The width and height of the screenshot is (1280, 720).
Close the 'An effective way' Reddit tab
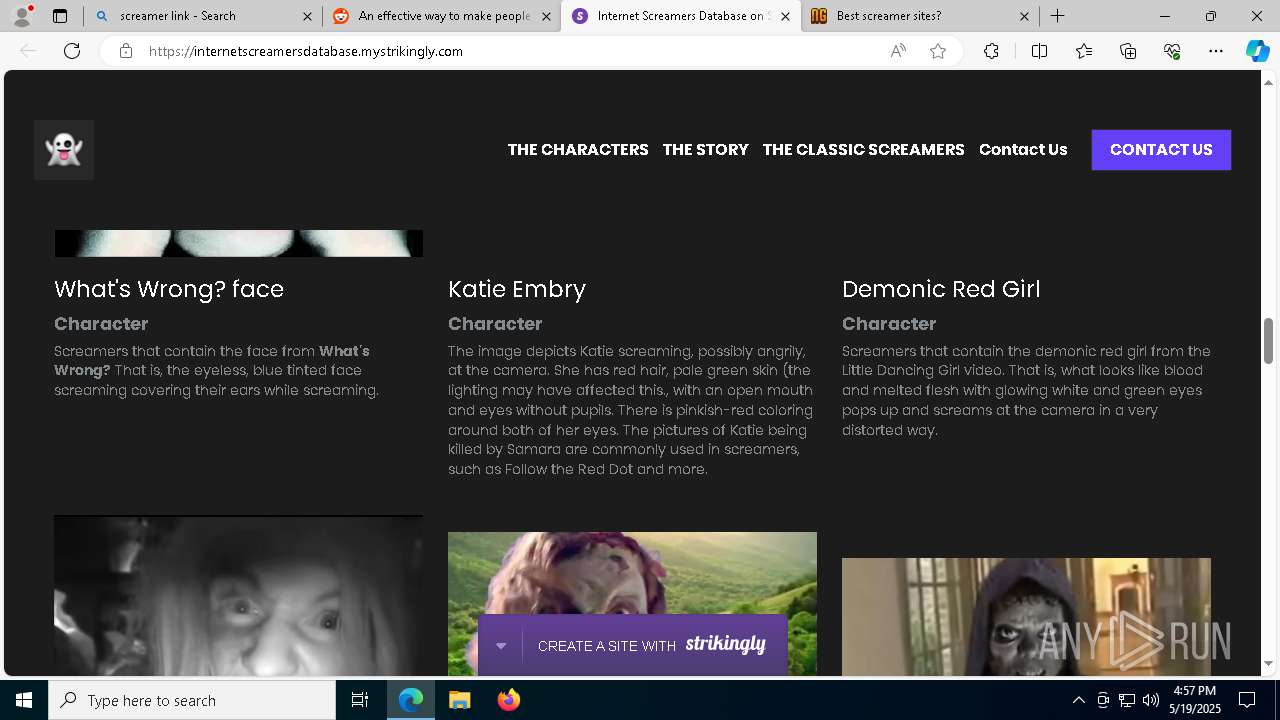click(x=546, y=16)
